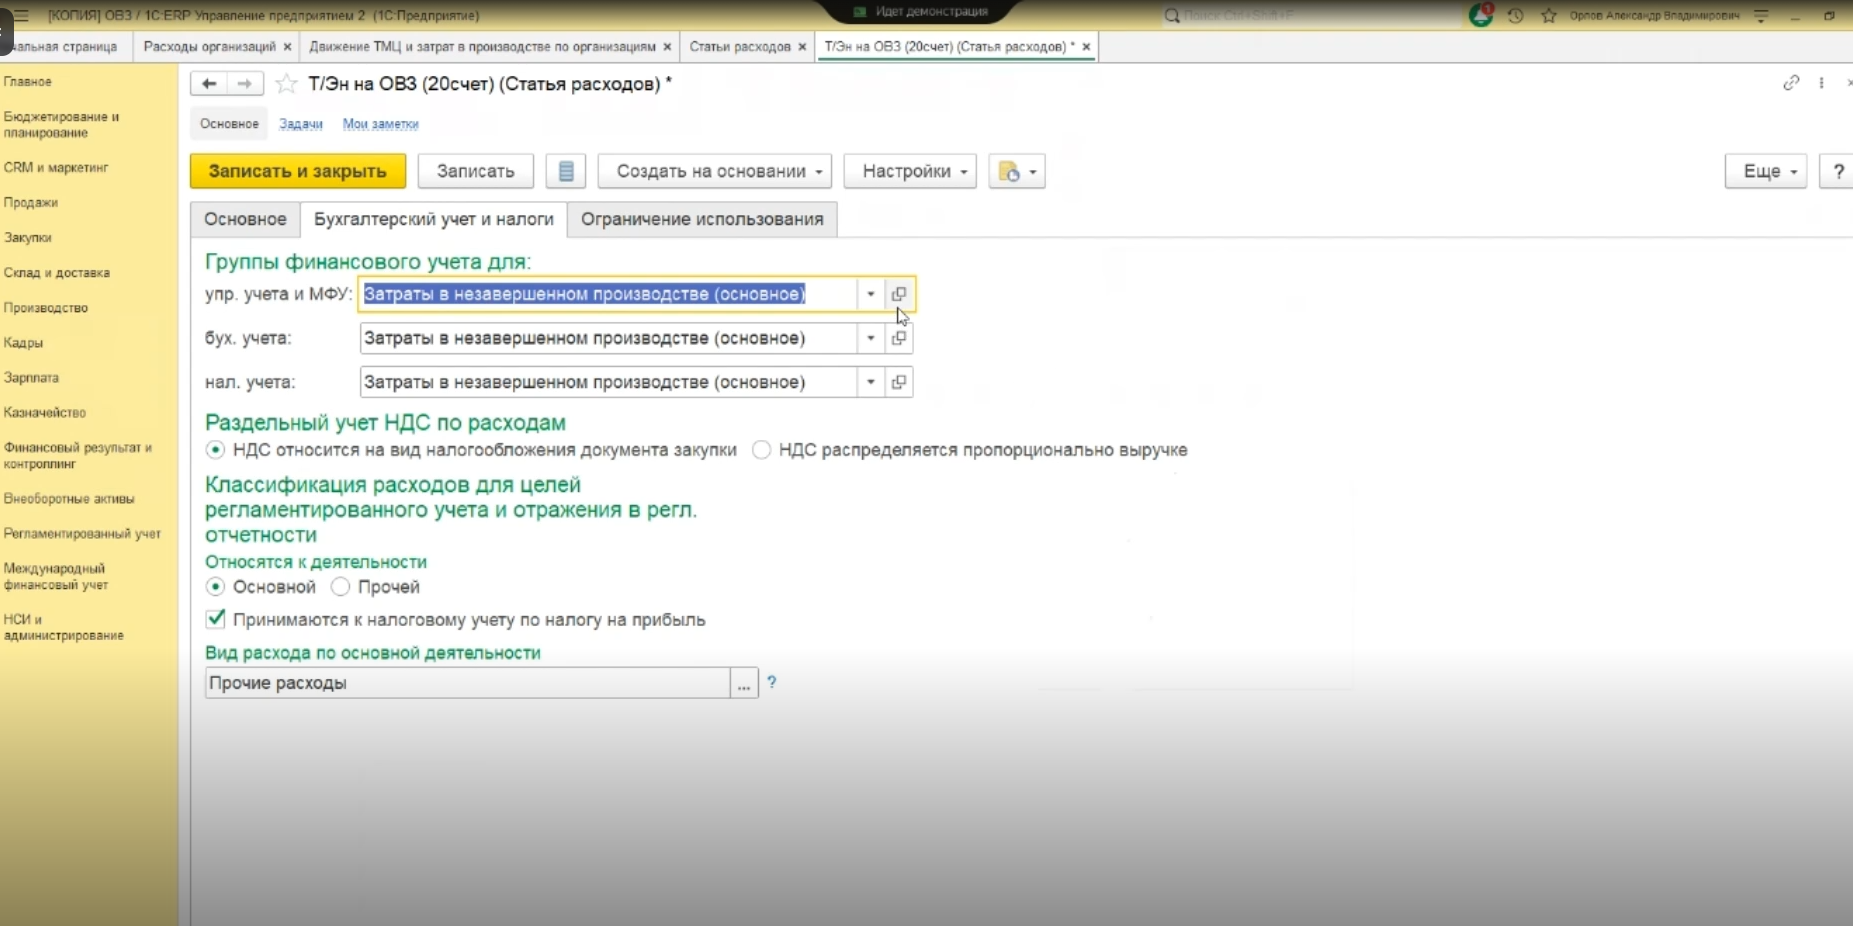Open Казначейство section in sidebar

[x=45, y=413]
